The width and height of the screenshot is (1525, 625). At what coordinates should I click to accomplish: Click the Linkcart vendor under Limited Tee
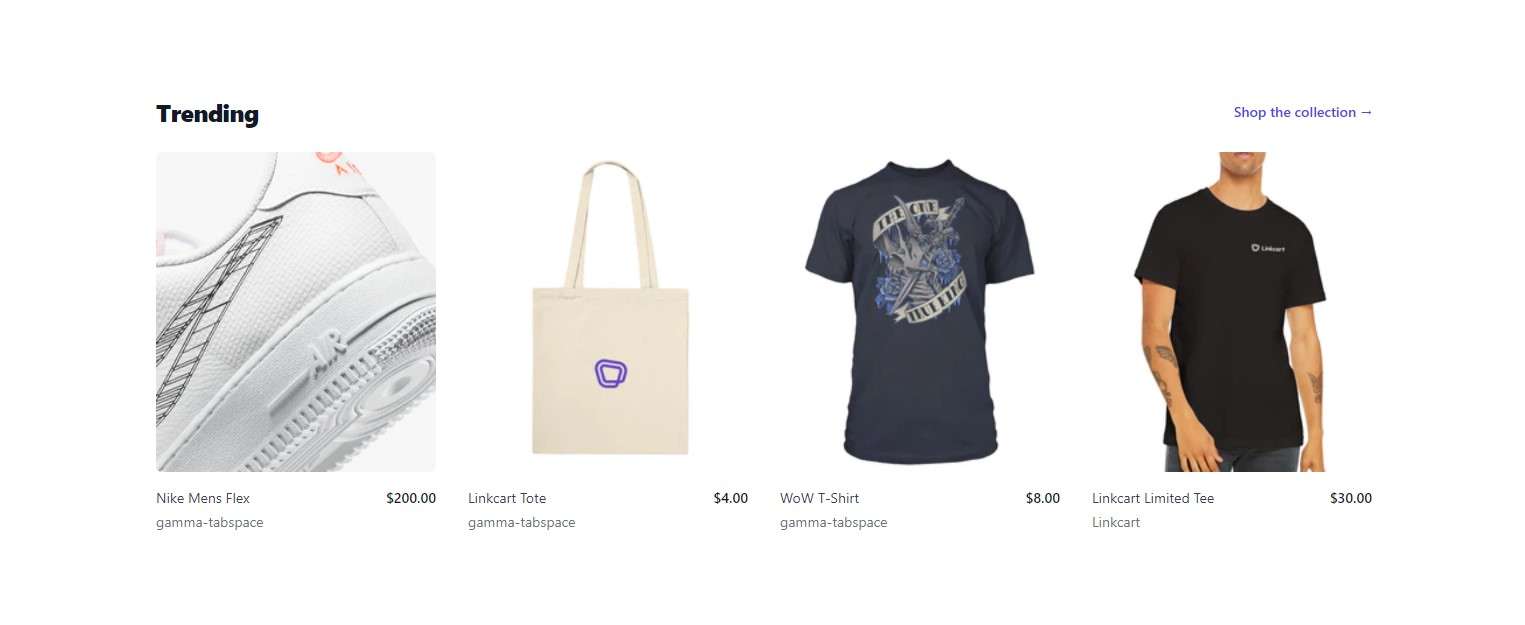(1116, 522)
